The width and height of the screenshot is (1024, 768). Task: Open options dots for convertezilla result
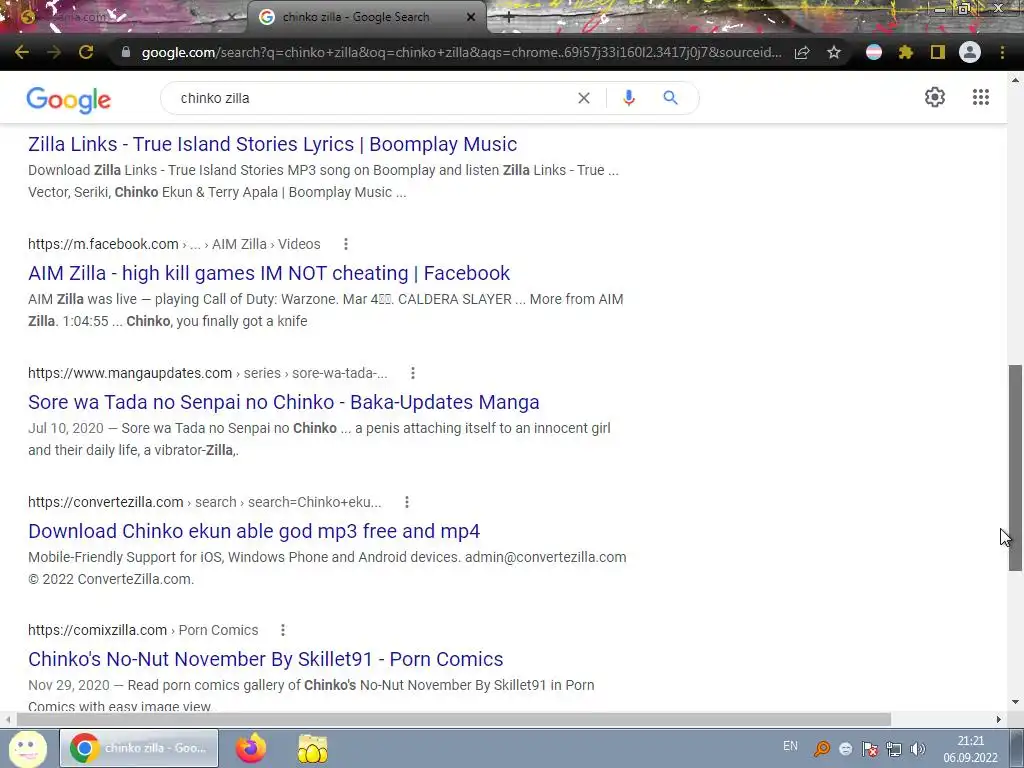[x=406, y=502]
